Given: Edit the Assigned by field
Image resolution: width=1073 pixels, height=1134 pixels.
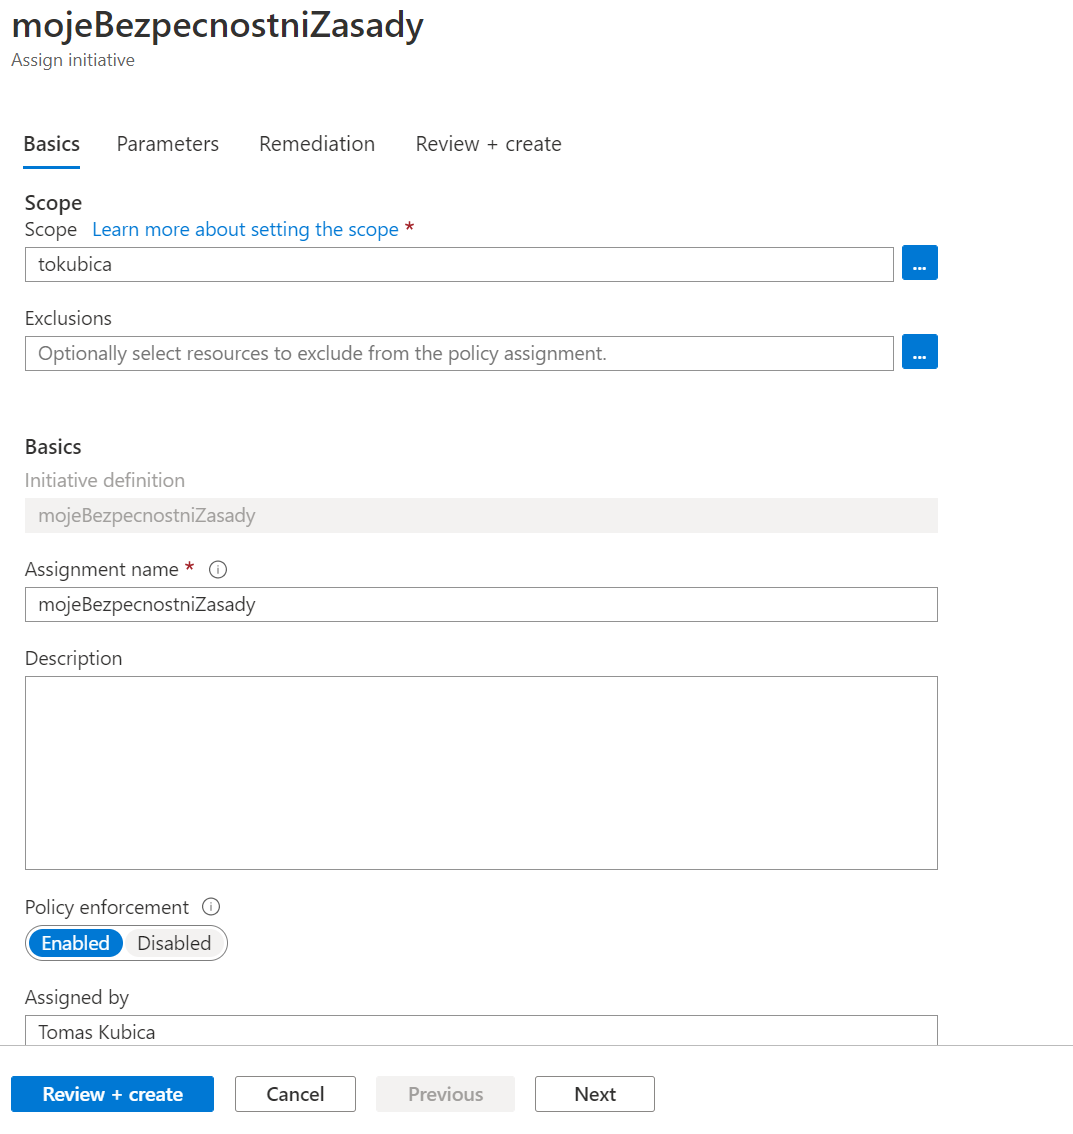Looking at the screenshot, I should click(x=481, y=1031).
